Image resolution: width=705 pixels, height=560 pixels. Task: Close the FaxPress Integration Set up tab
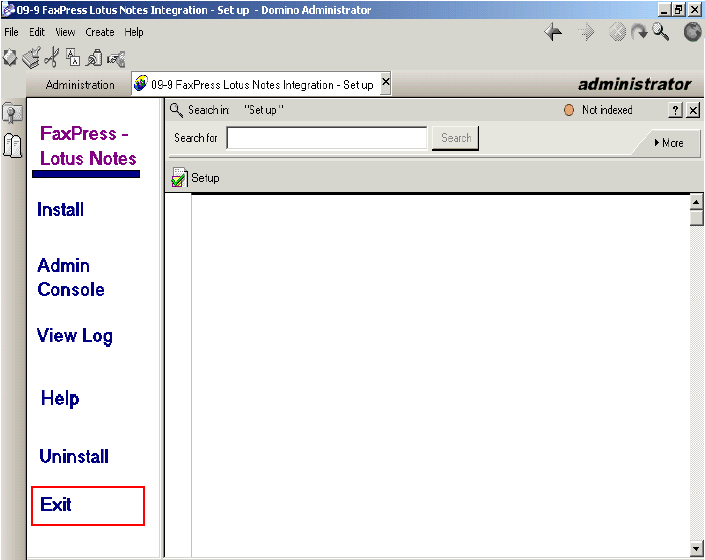pyautogui.click(x=386, y=84)
